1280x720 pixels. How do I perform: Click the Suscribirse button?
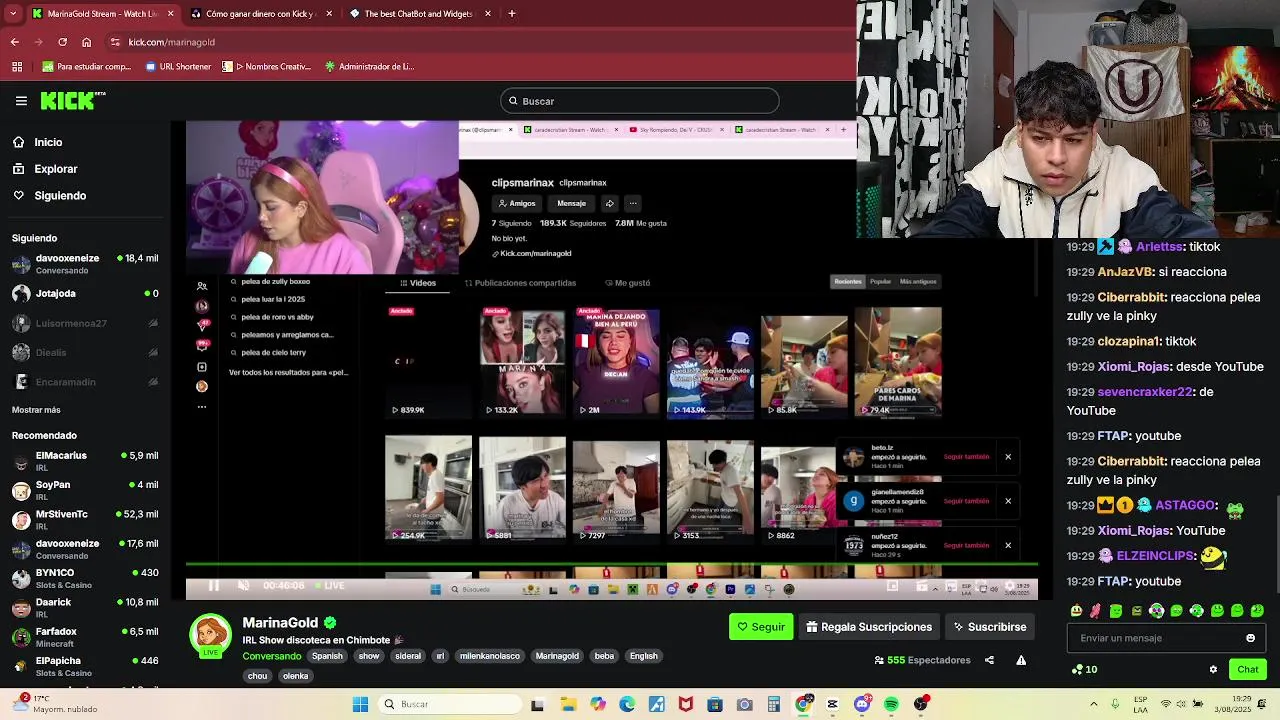[x=989, y=627]
